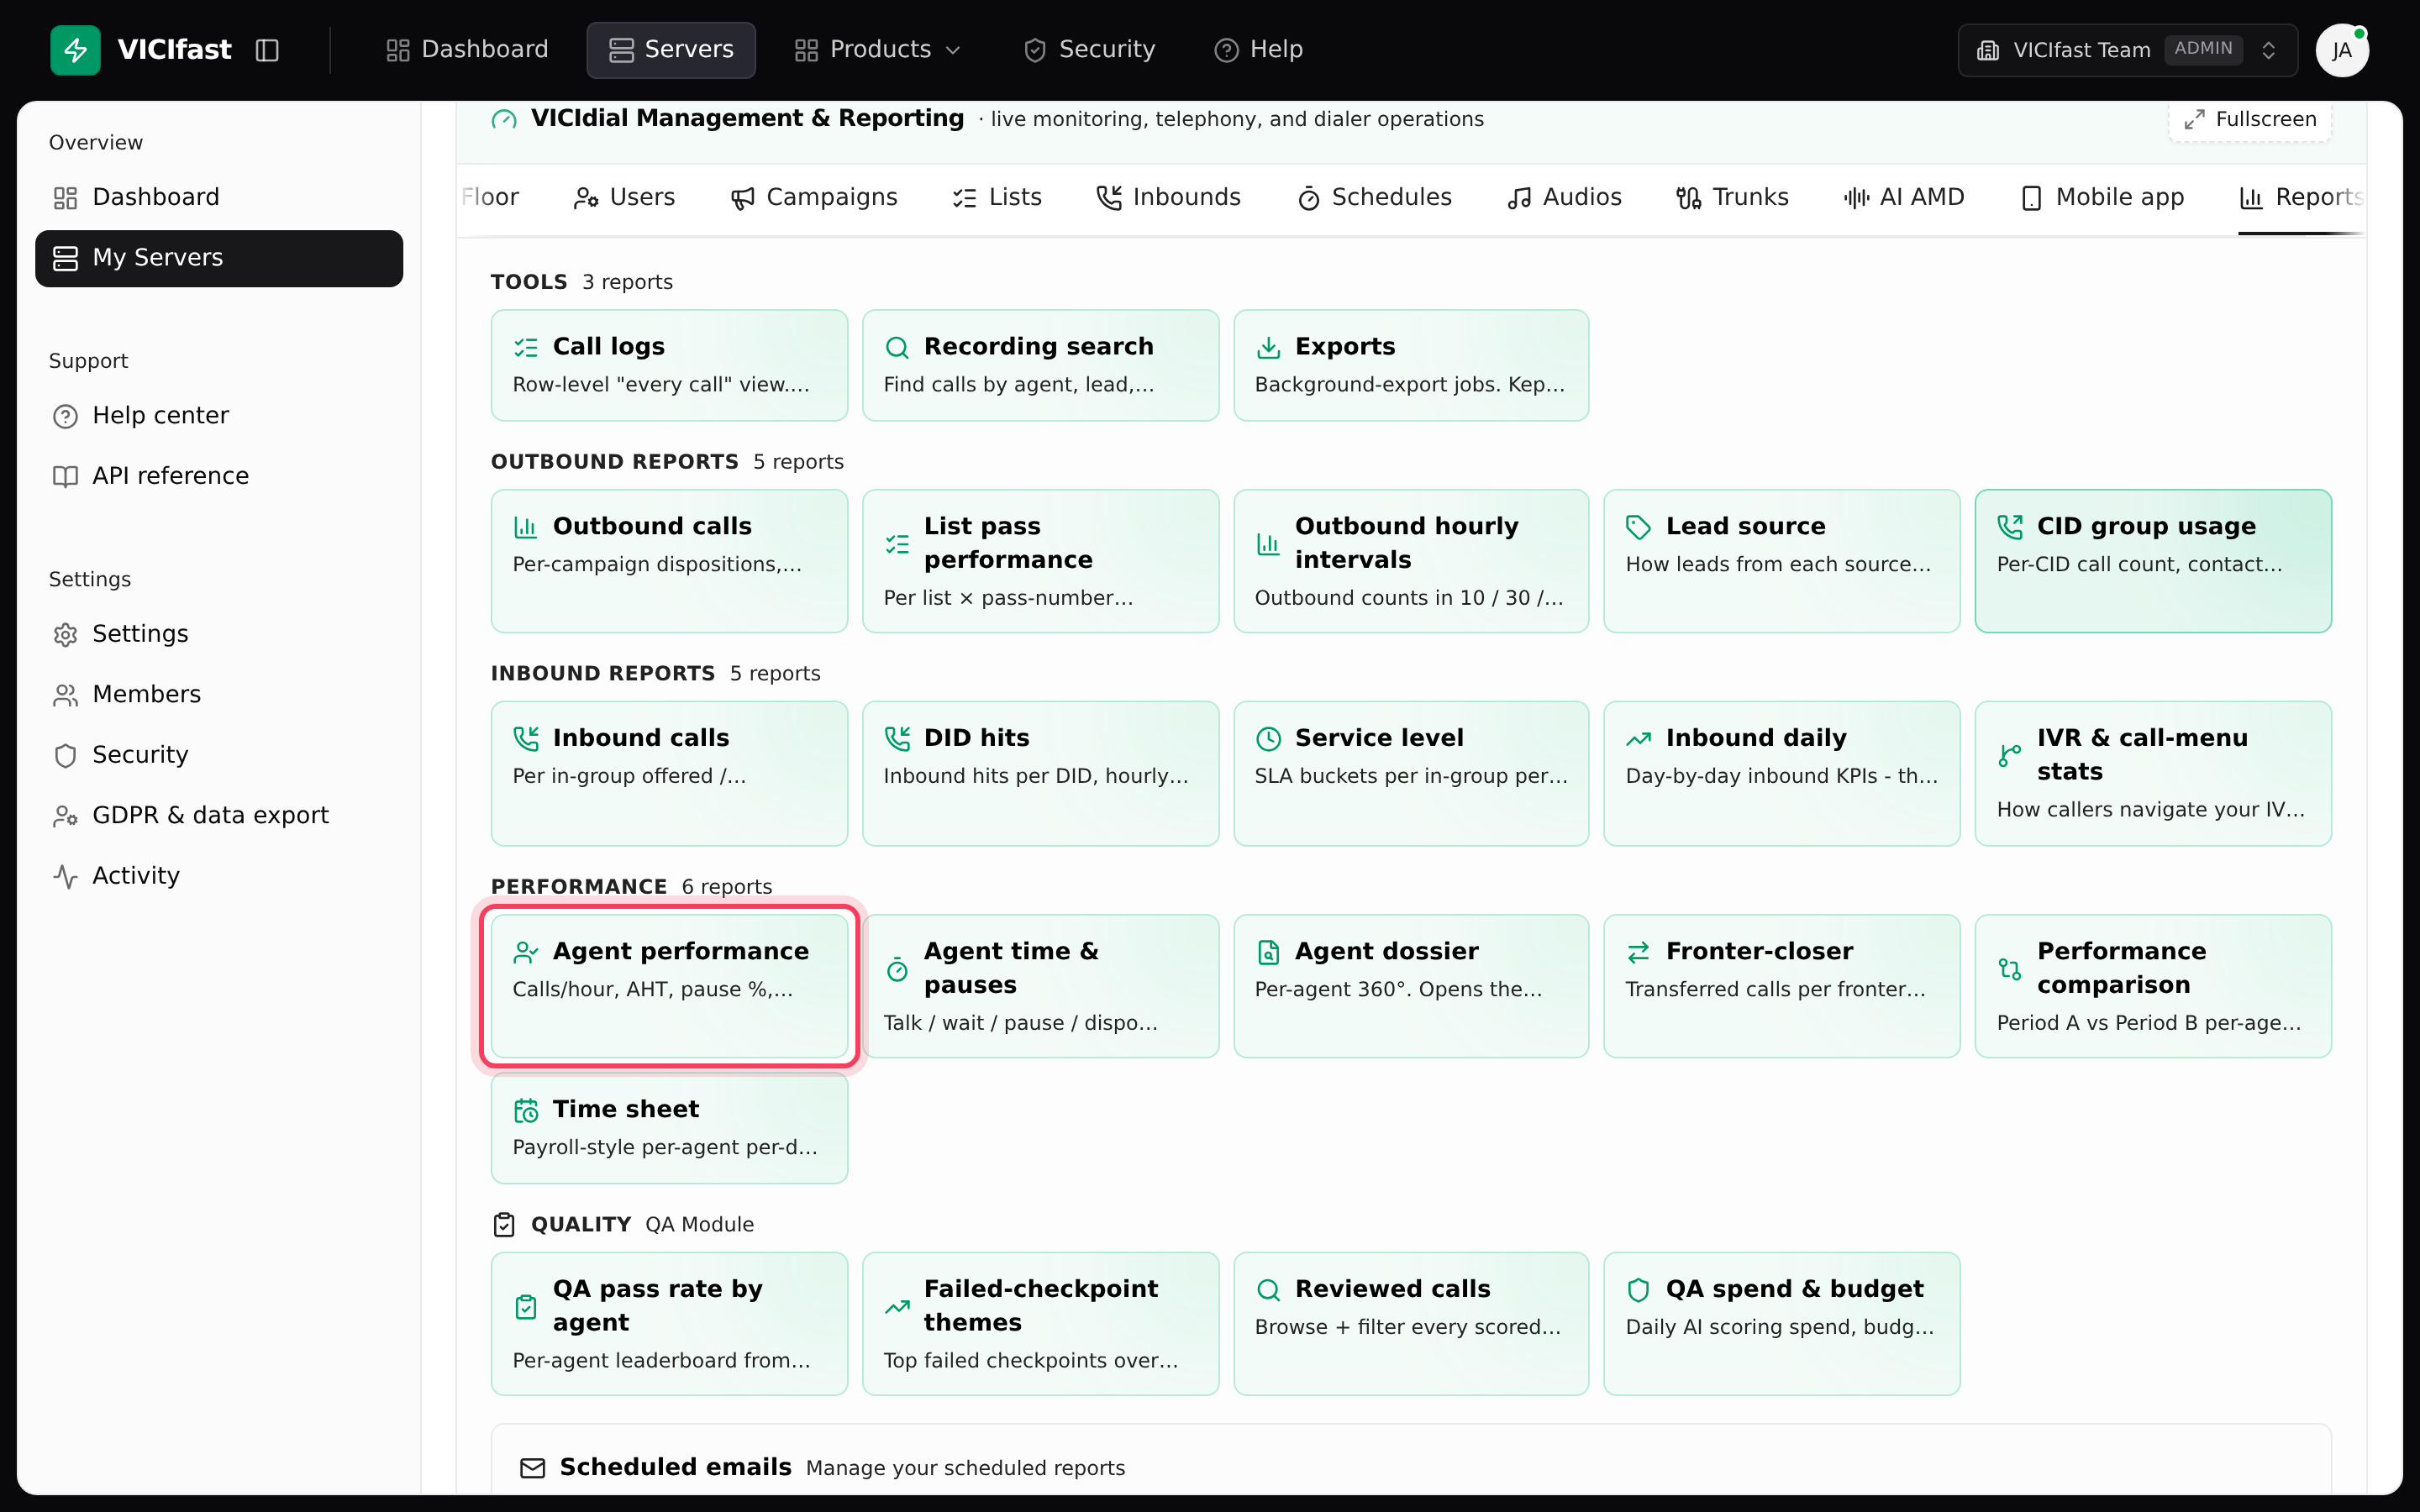The image size is (2420, 1512).
Task: Switch to the AI AMD tab
Action: (1904, 198)
